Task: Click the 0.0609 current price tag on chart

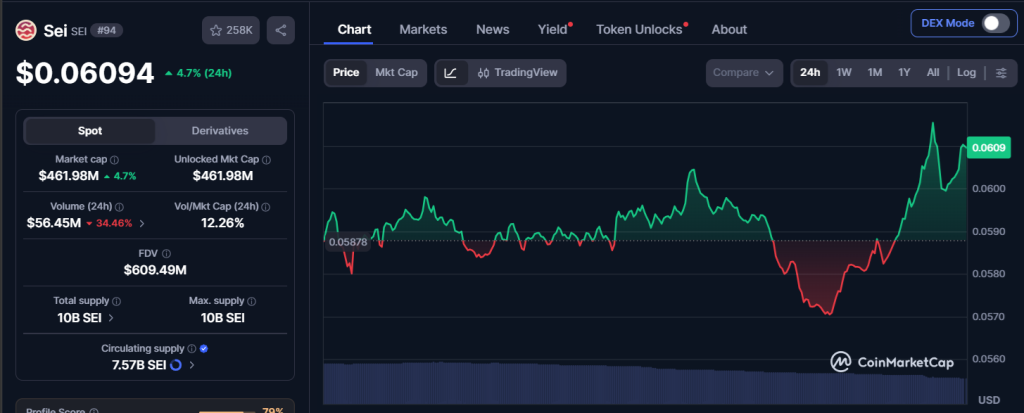Action: point(988,148)
